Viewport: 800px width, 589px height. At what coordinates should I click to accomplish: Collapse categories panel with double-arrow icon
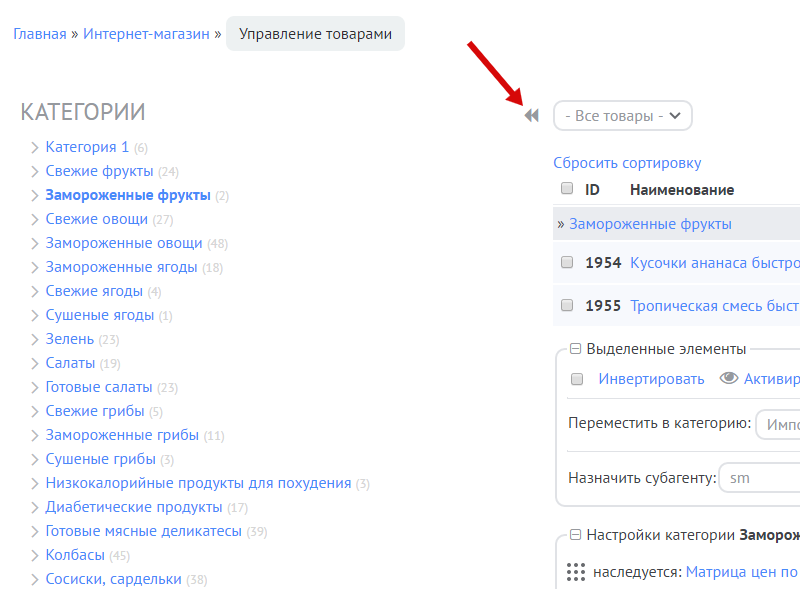click(x=531, y=116)
